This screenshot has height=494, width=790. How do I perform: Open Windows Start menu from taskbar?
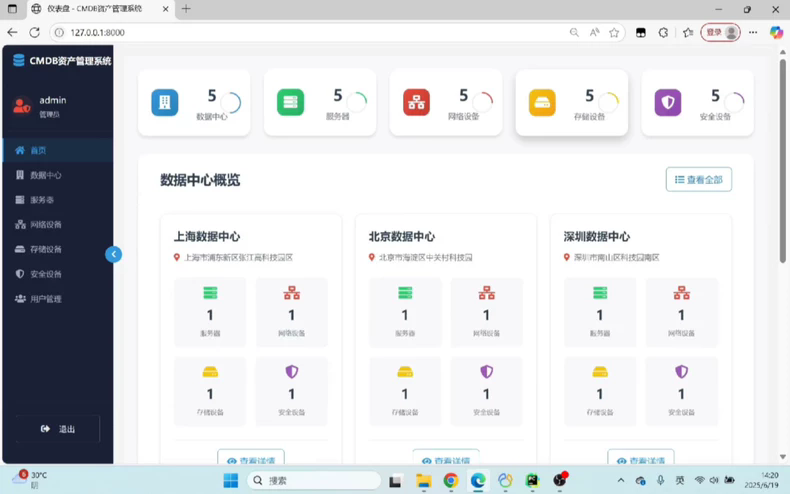click(x=230, y=481)
